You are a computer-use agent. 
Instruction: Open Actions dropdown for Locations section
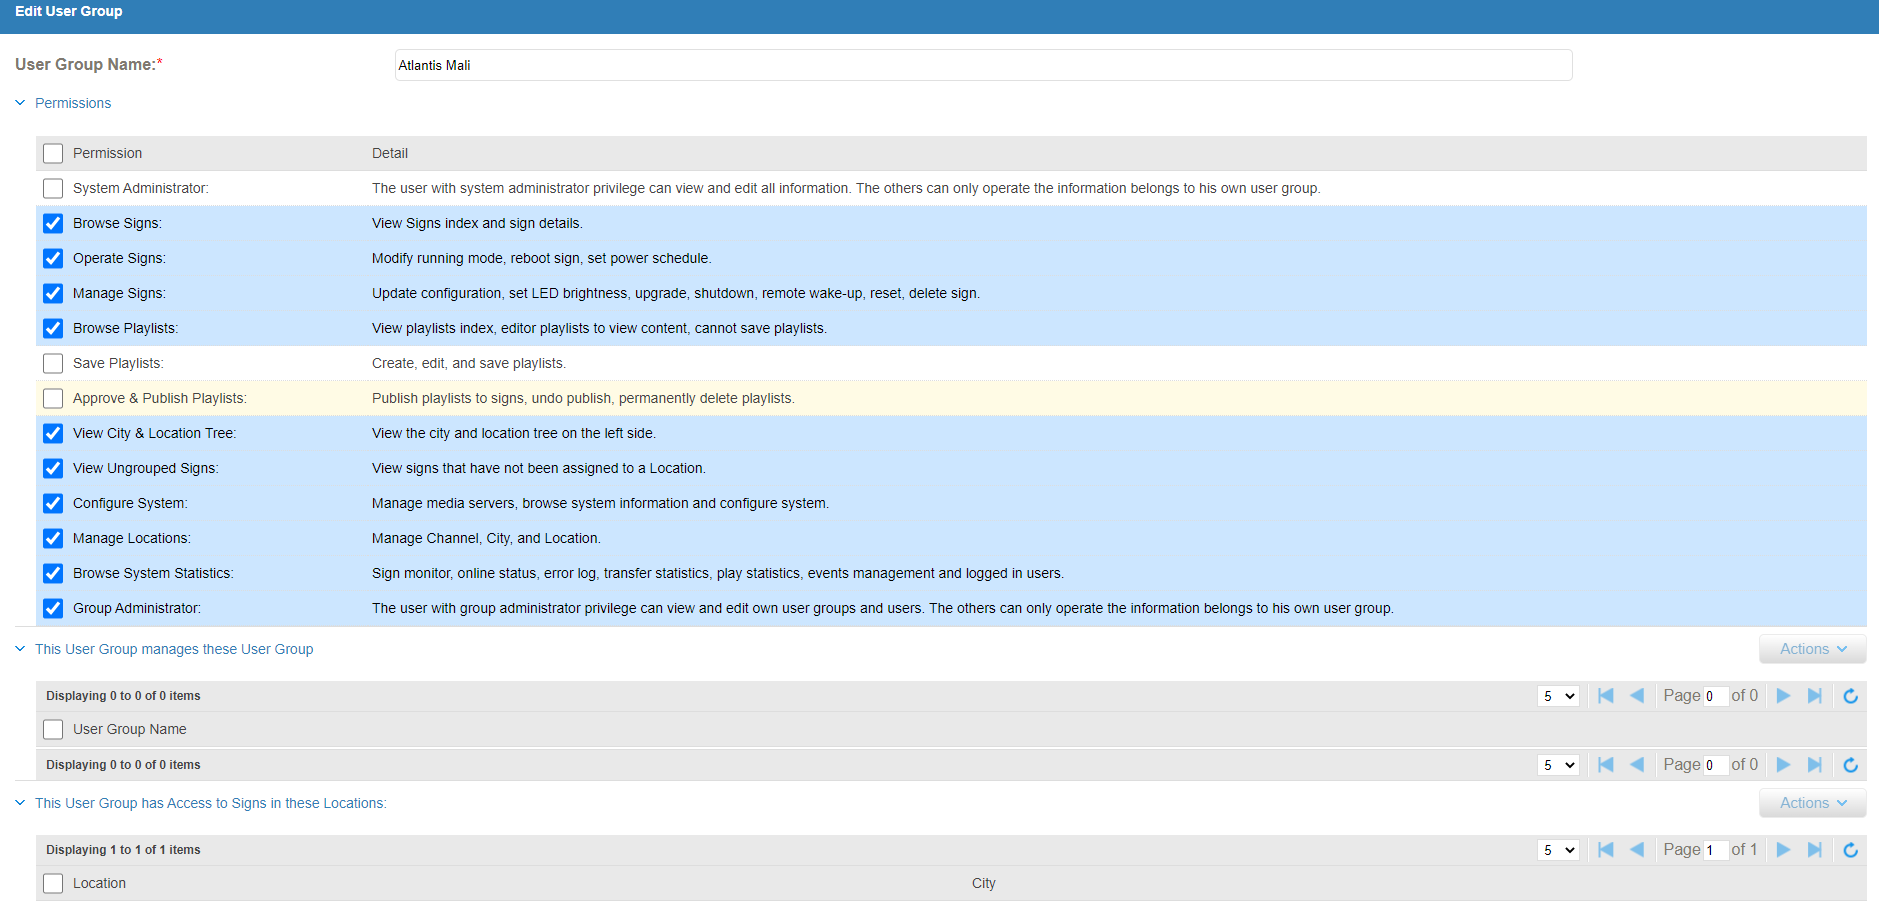click(1812, 803)
